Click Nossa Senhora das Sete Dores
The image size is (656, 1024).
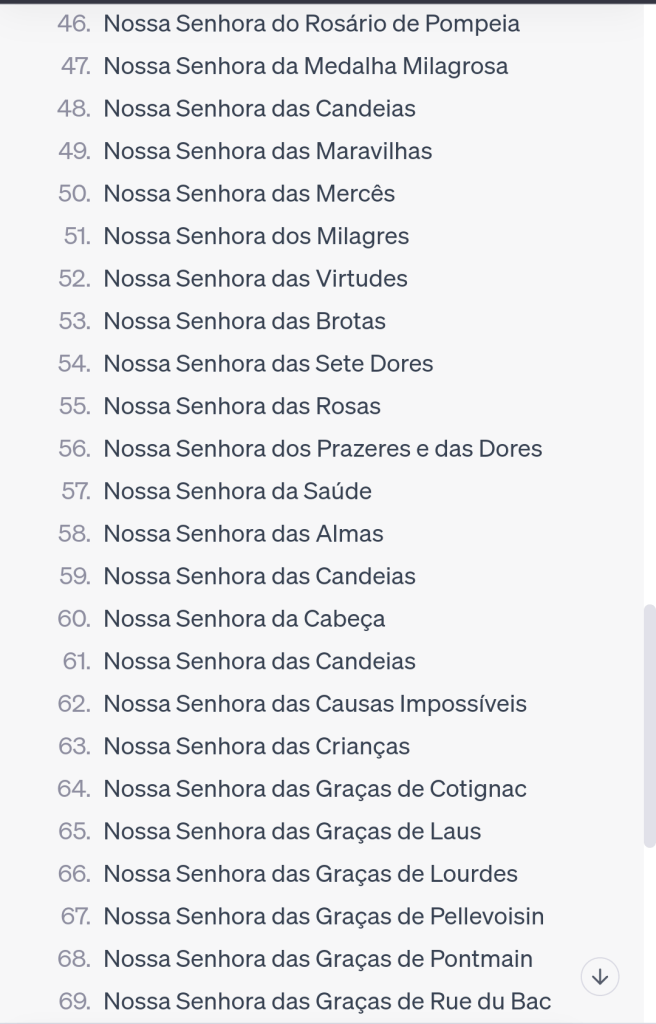click(x=268, y=364)
